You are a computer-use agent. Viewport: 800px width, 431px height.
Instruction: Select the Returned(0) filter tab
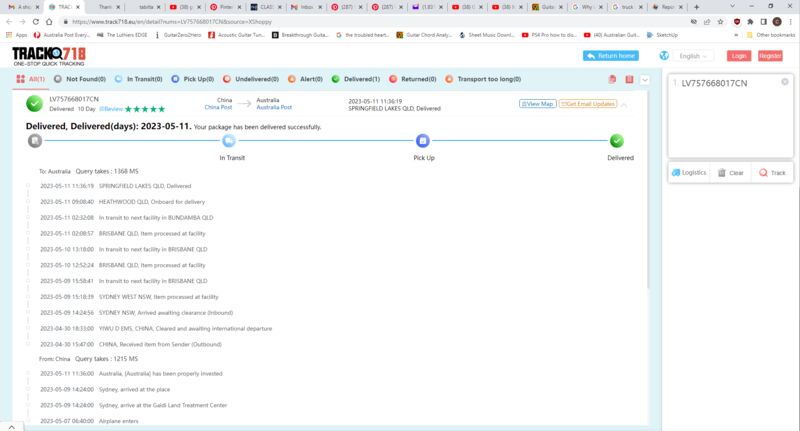tap(413, 79)
